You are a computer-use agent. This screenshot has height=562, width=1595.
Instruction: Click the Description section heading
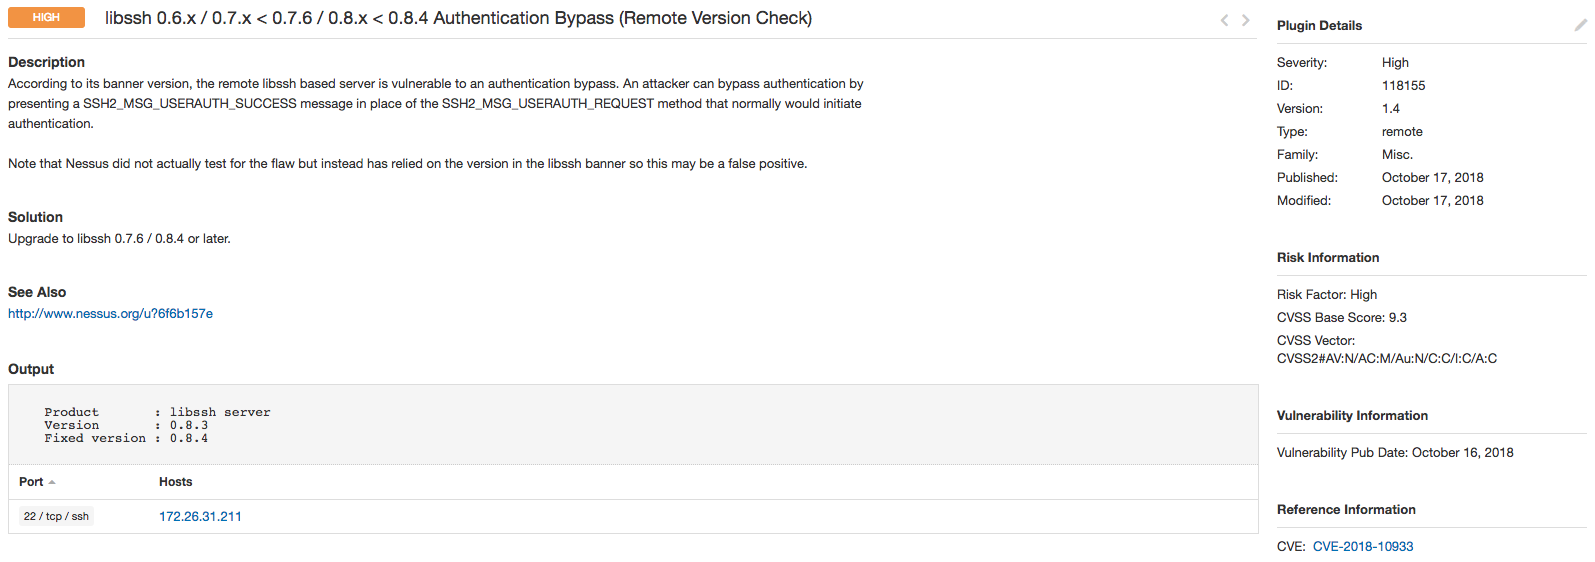(x=46, y=62)
